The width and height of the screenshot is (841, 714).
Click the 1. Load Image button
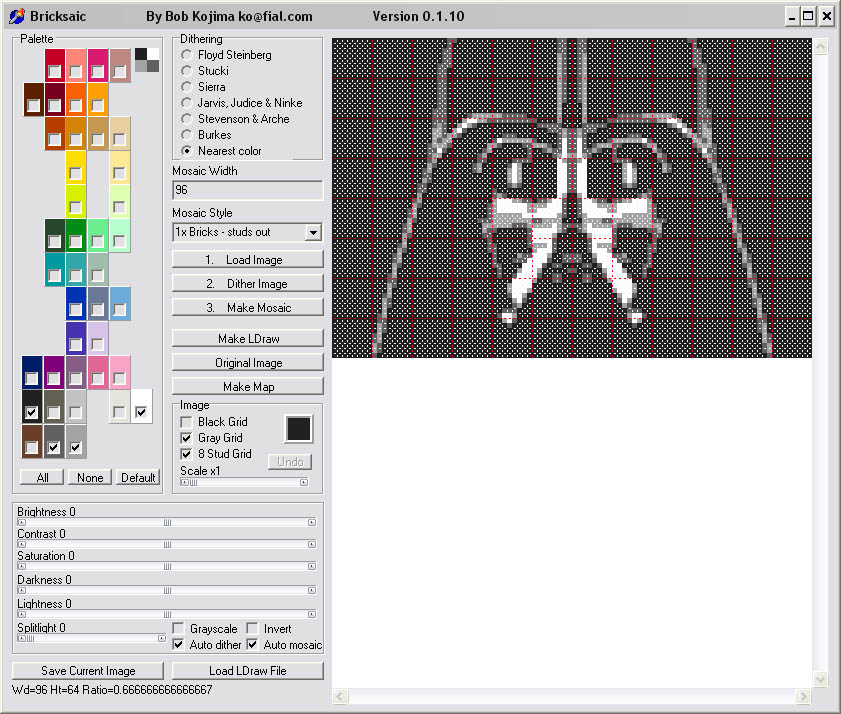pyautogui.click(x=248, y=260)
